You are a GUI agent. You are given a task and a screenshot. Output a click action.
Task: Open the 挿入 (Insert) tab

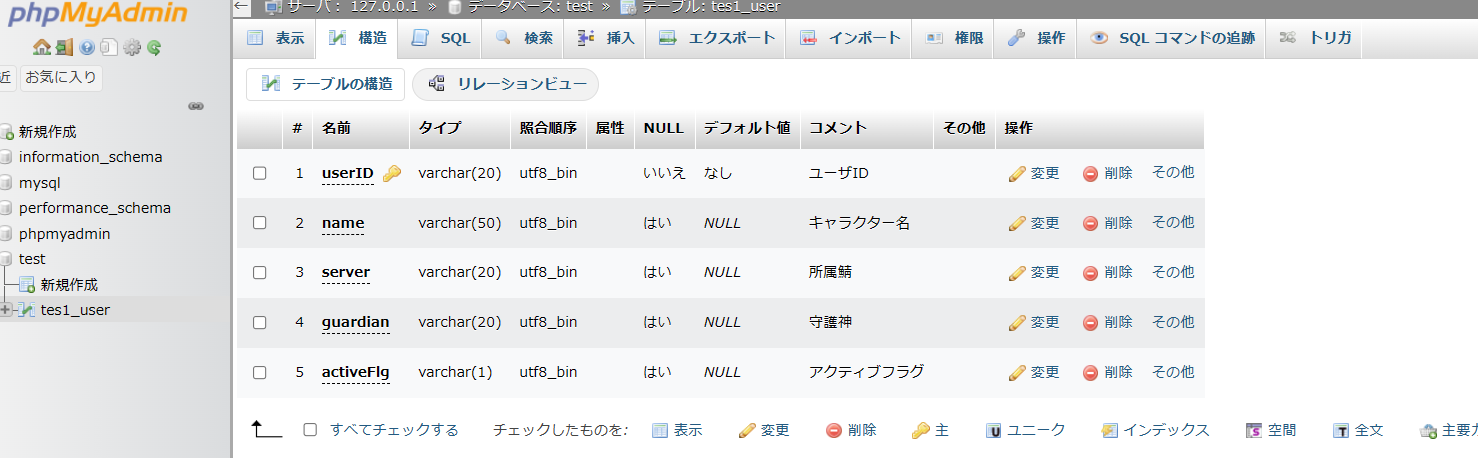coord(605,38)
